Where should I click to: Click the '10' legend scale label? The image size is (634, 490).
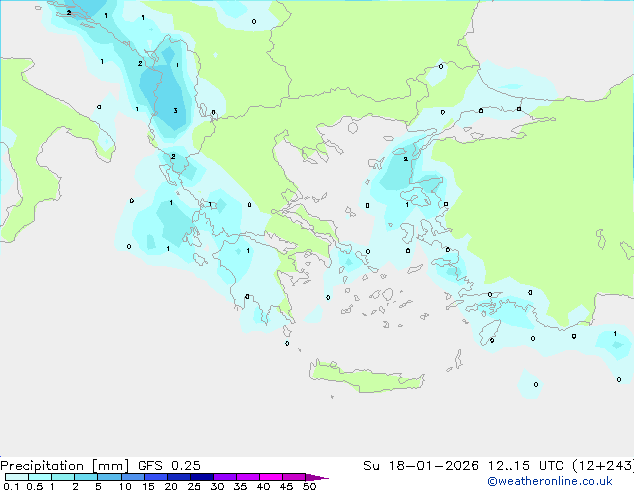[125, 486]
